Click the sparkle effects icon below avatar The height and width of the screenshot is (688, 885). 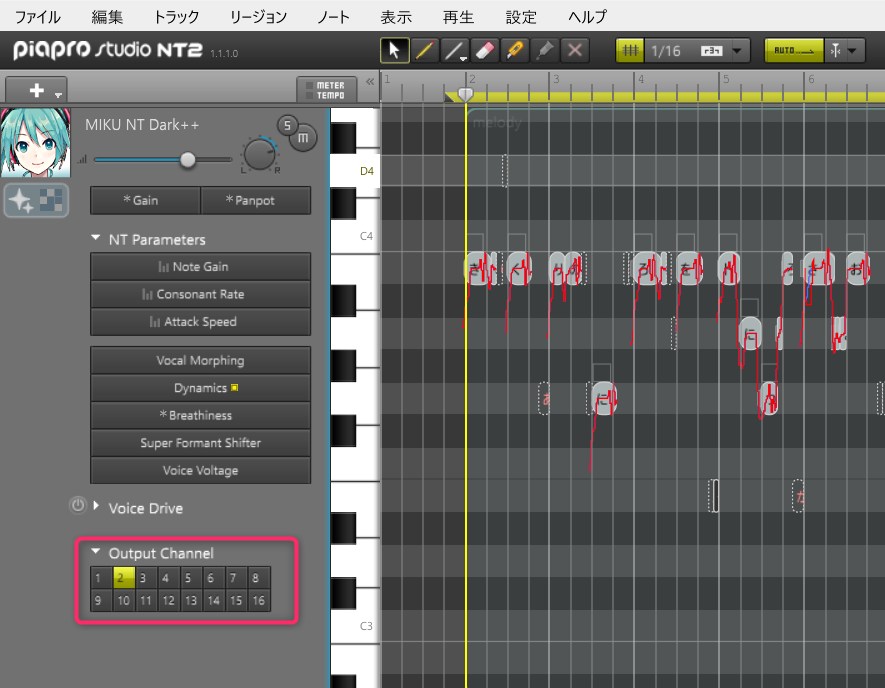tap(21, 200)
